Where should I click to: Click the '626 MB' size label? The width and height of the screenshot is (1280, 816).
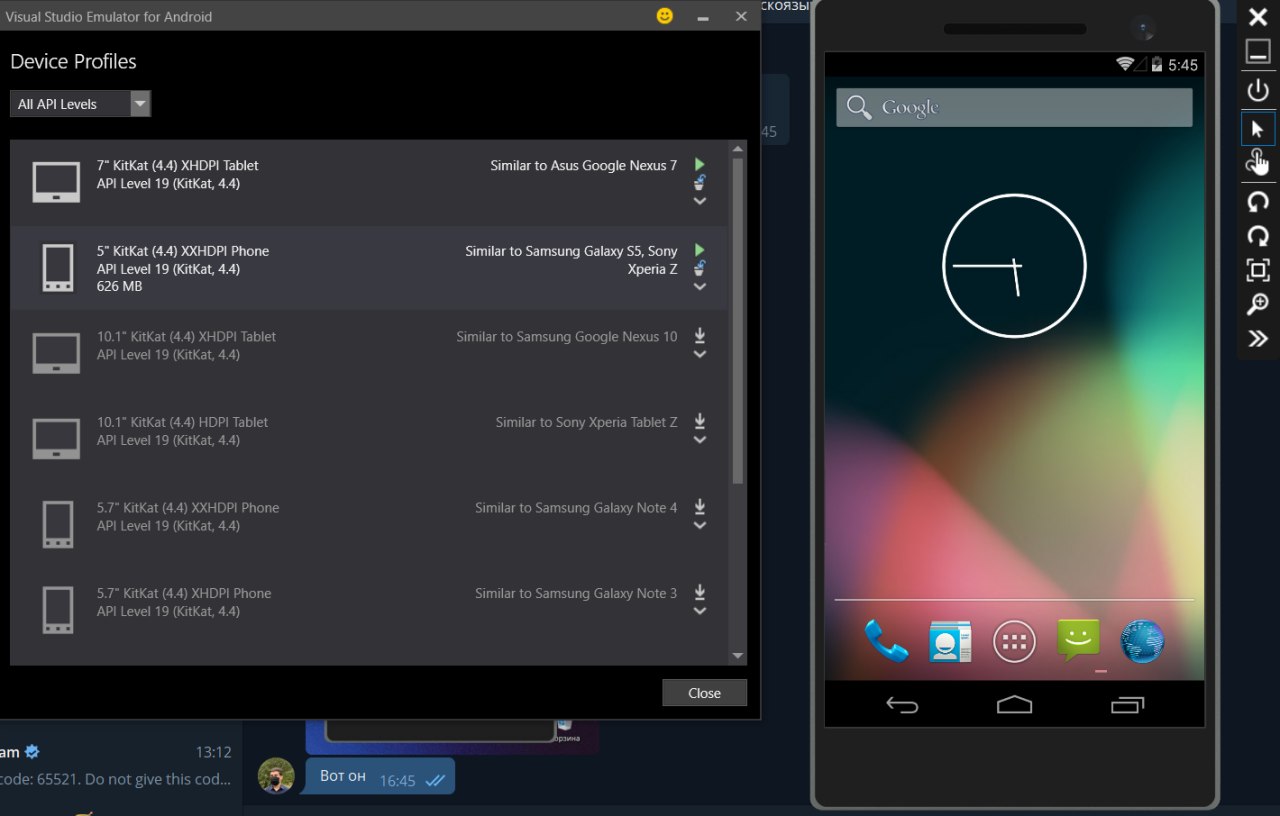click(x=120, y=287)
